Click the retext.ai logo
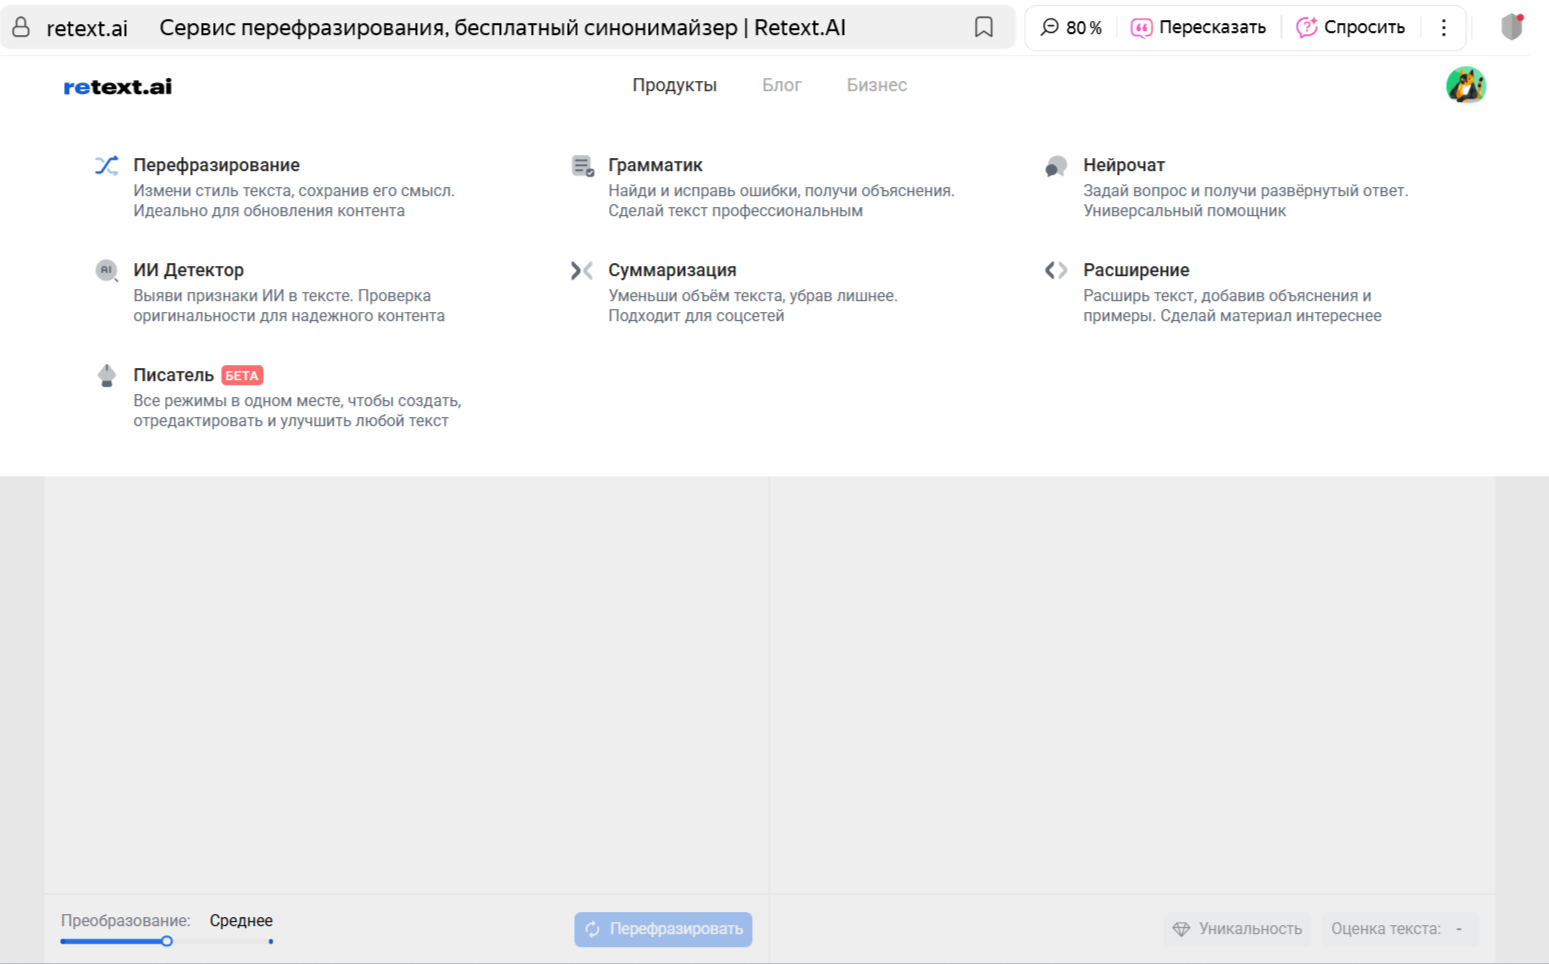Viewport: 1549px width, 964px height. 118,87
